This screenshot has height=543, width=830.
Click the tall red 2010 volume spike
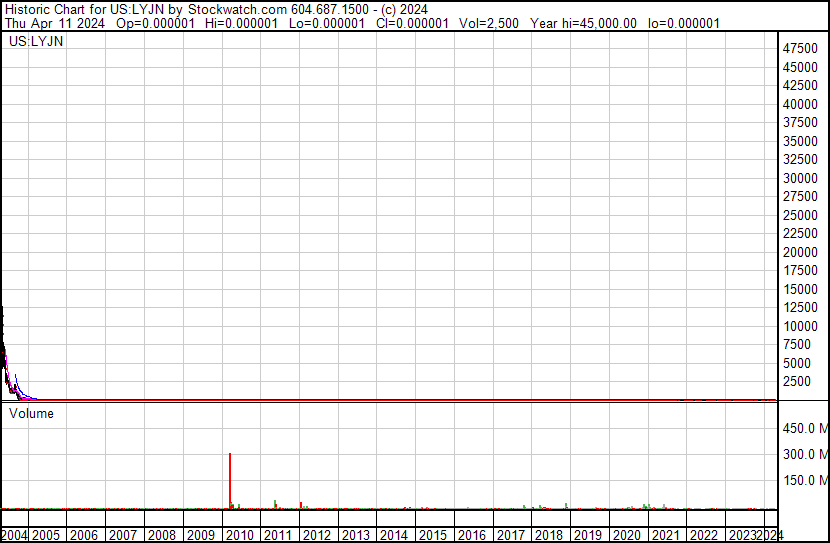(230, 481)
